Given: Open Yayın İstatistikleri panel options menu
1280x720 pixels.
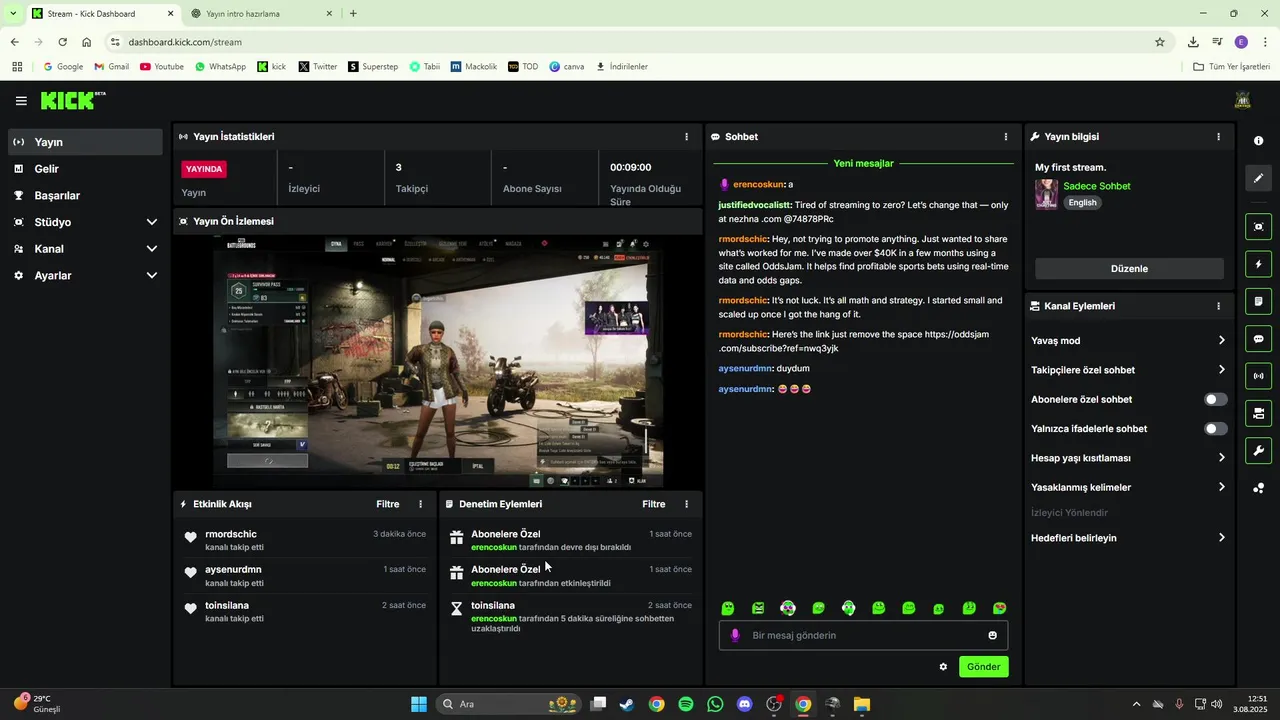Looking at the screenshot, I should (x=686, y=137).
